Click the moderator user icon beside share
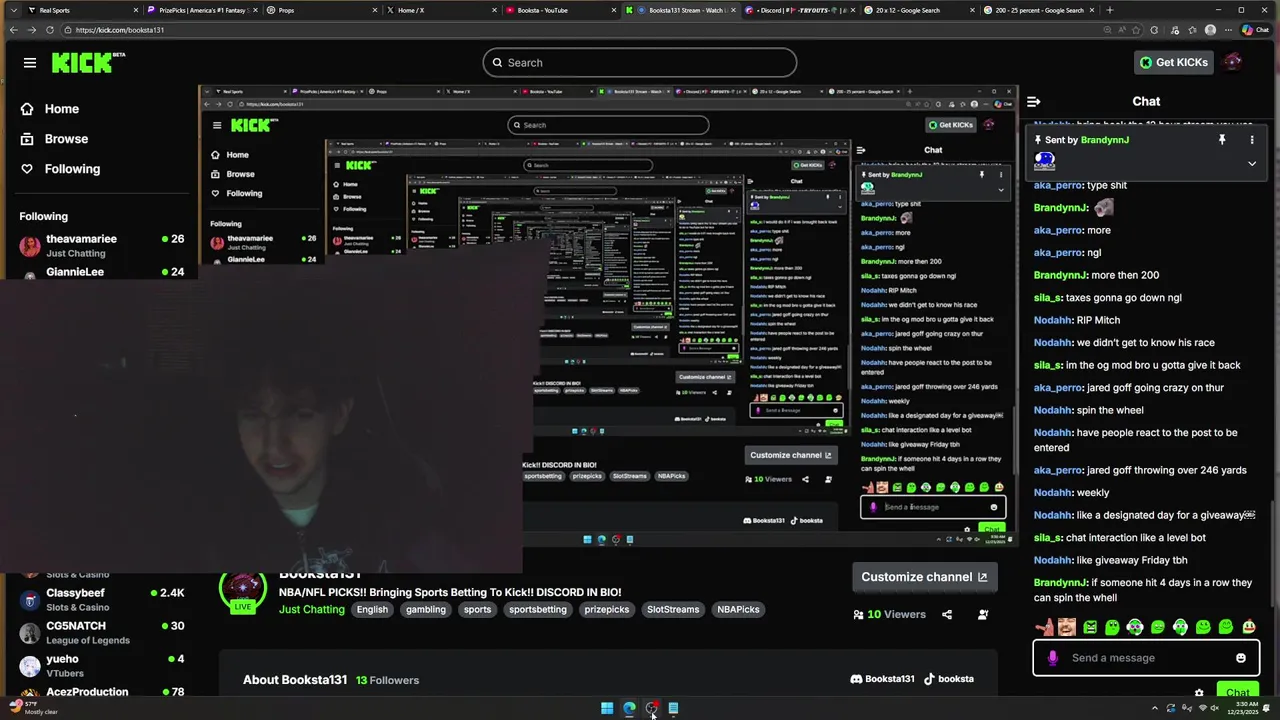This screenshot has height=720, width=1280. tap(983, 614)
